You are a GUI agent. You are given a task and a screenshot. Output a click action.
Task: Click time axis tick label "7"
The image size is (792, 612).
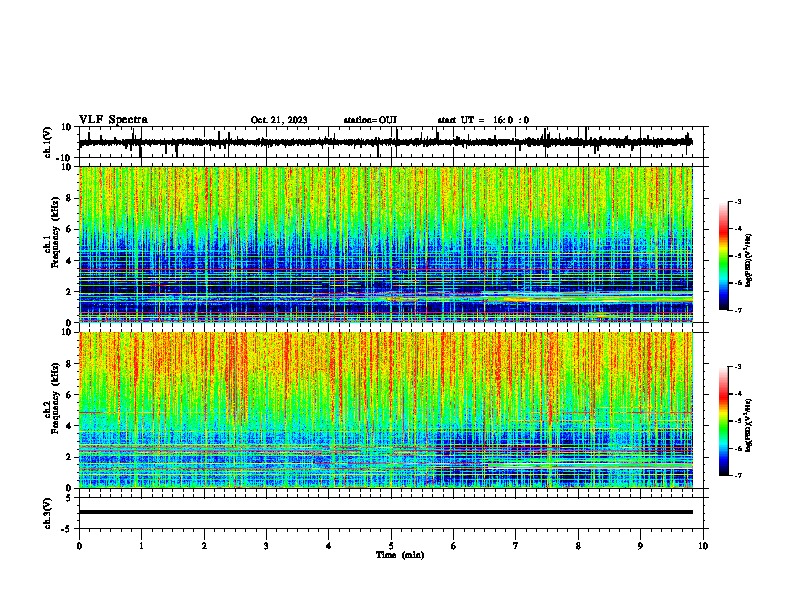pyautogui.click(x=516, y=546)
